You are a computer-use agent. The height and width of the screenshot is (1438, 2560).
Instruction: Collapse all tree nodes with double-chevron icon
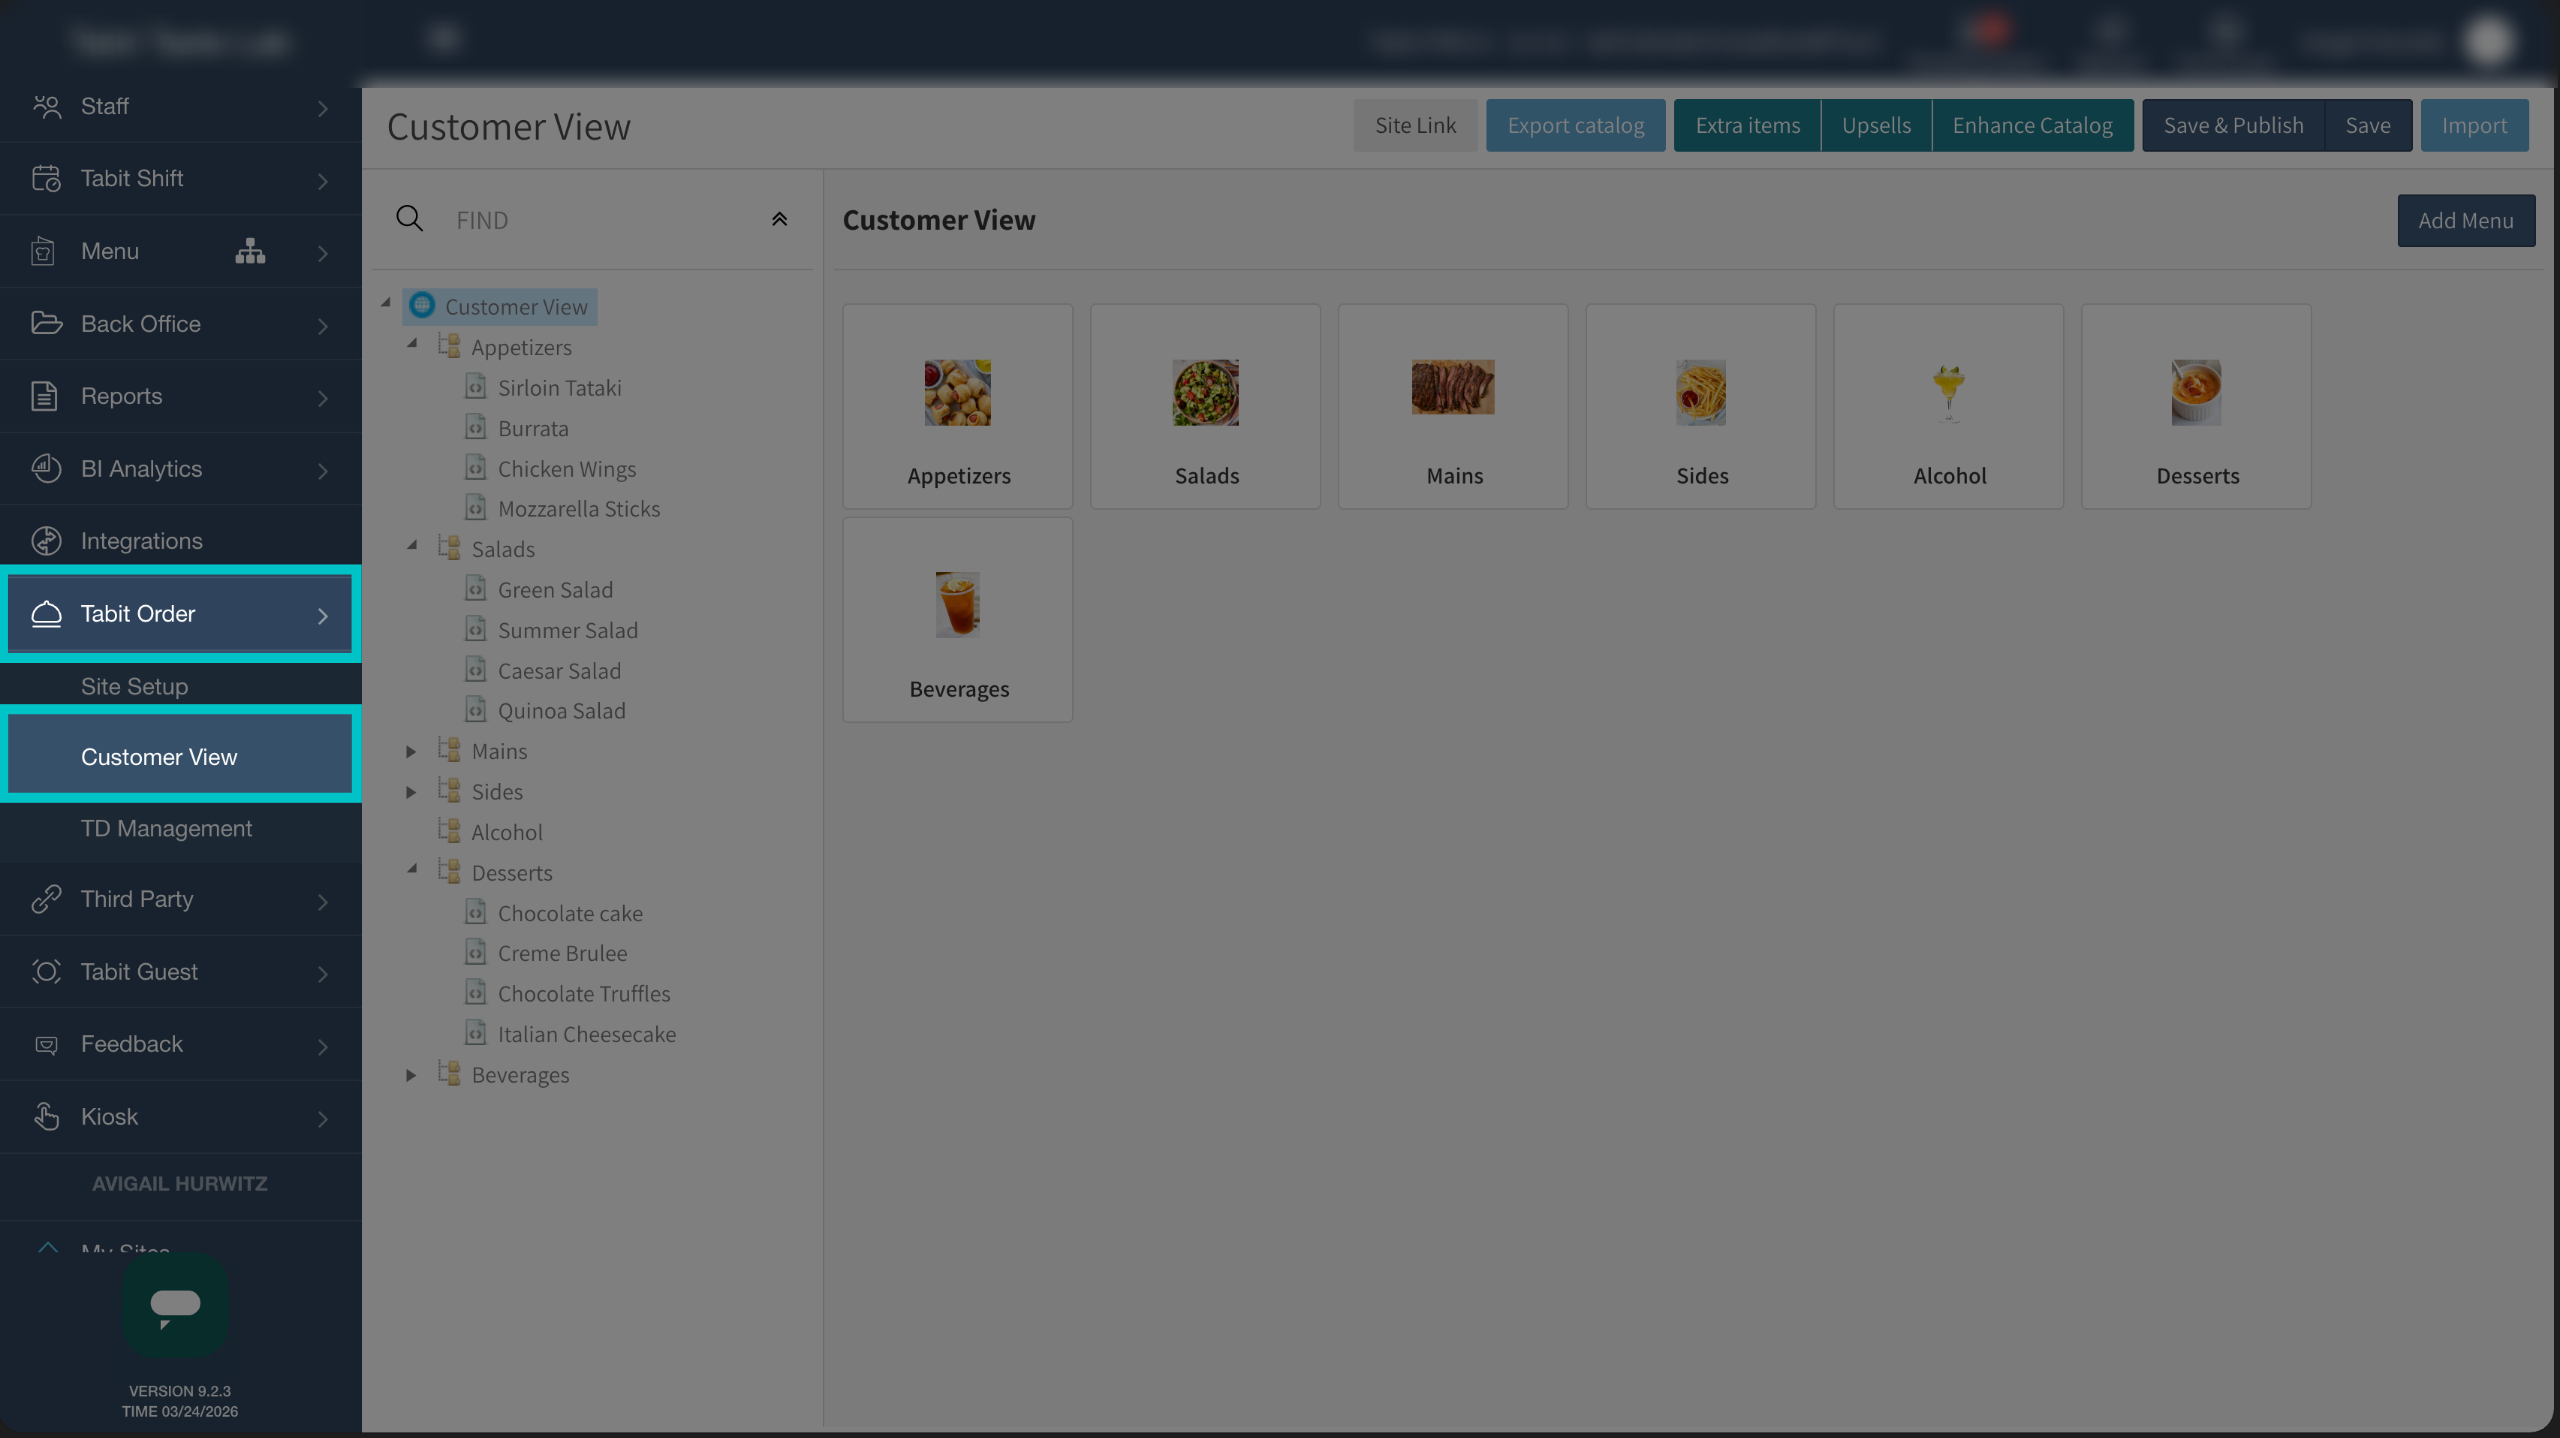[779, 219]
